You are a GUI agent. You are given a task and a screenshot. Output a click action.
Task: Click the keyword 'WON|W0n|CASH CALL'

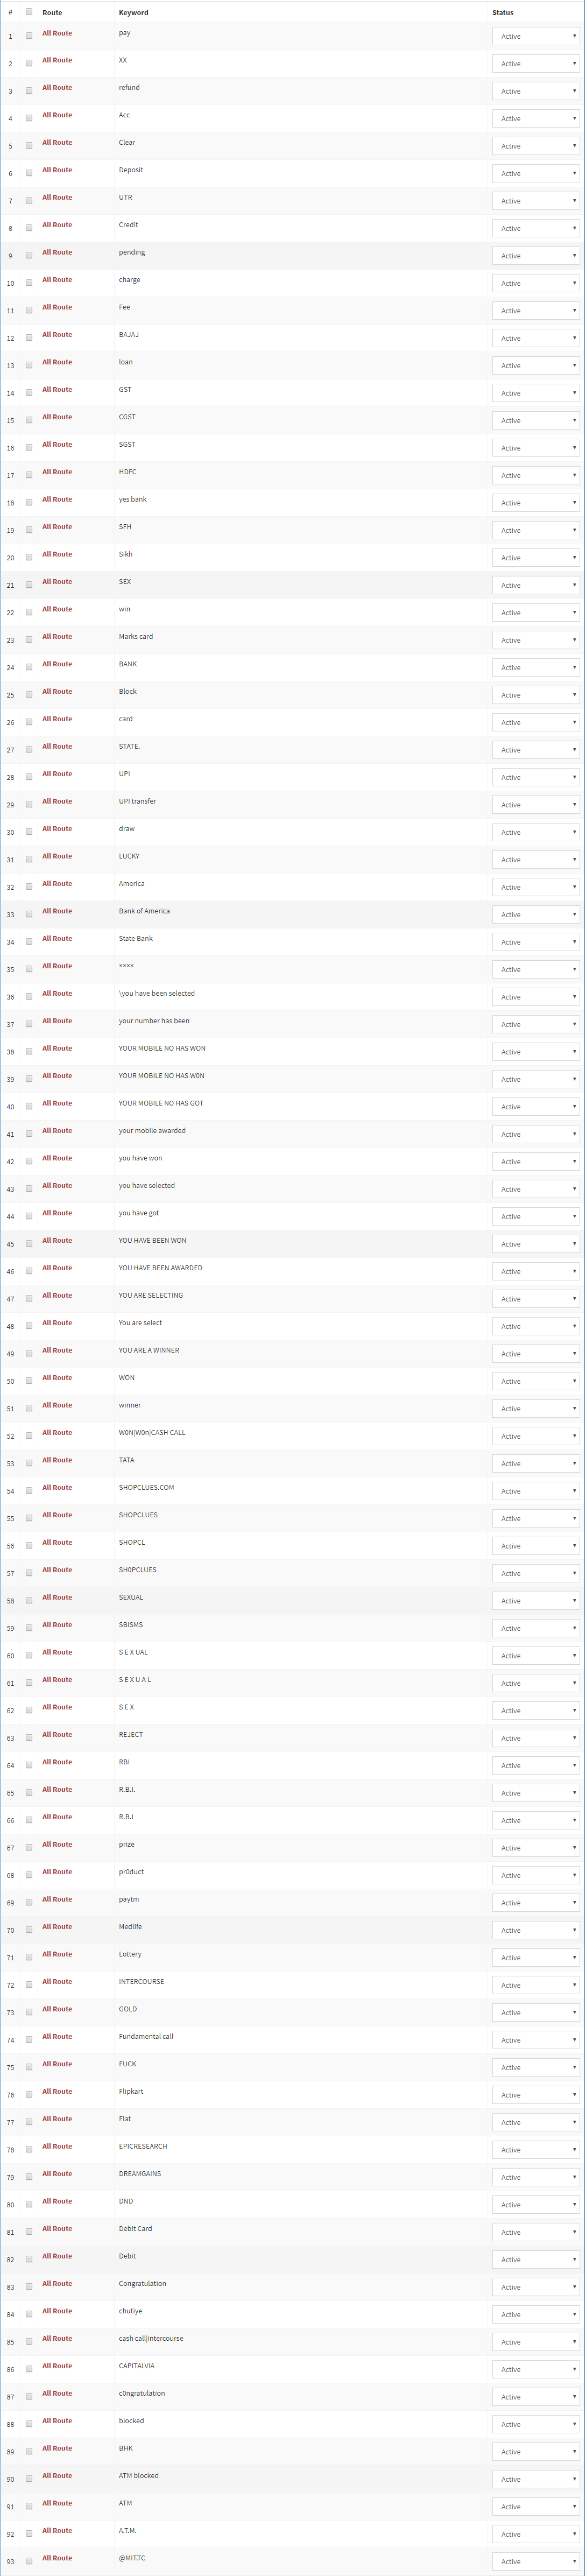coord(152,1433)
